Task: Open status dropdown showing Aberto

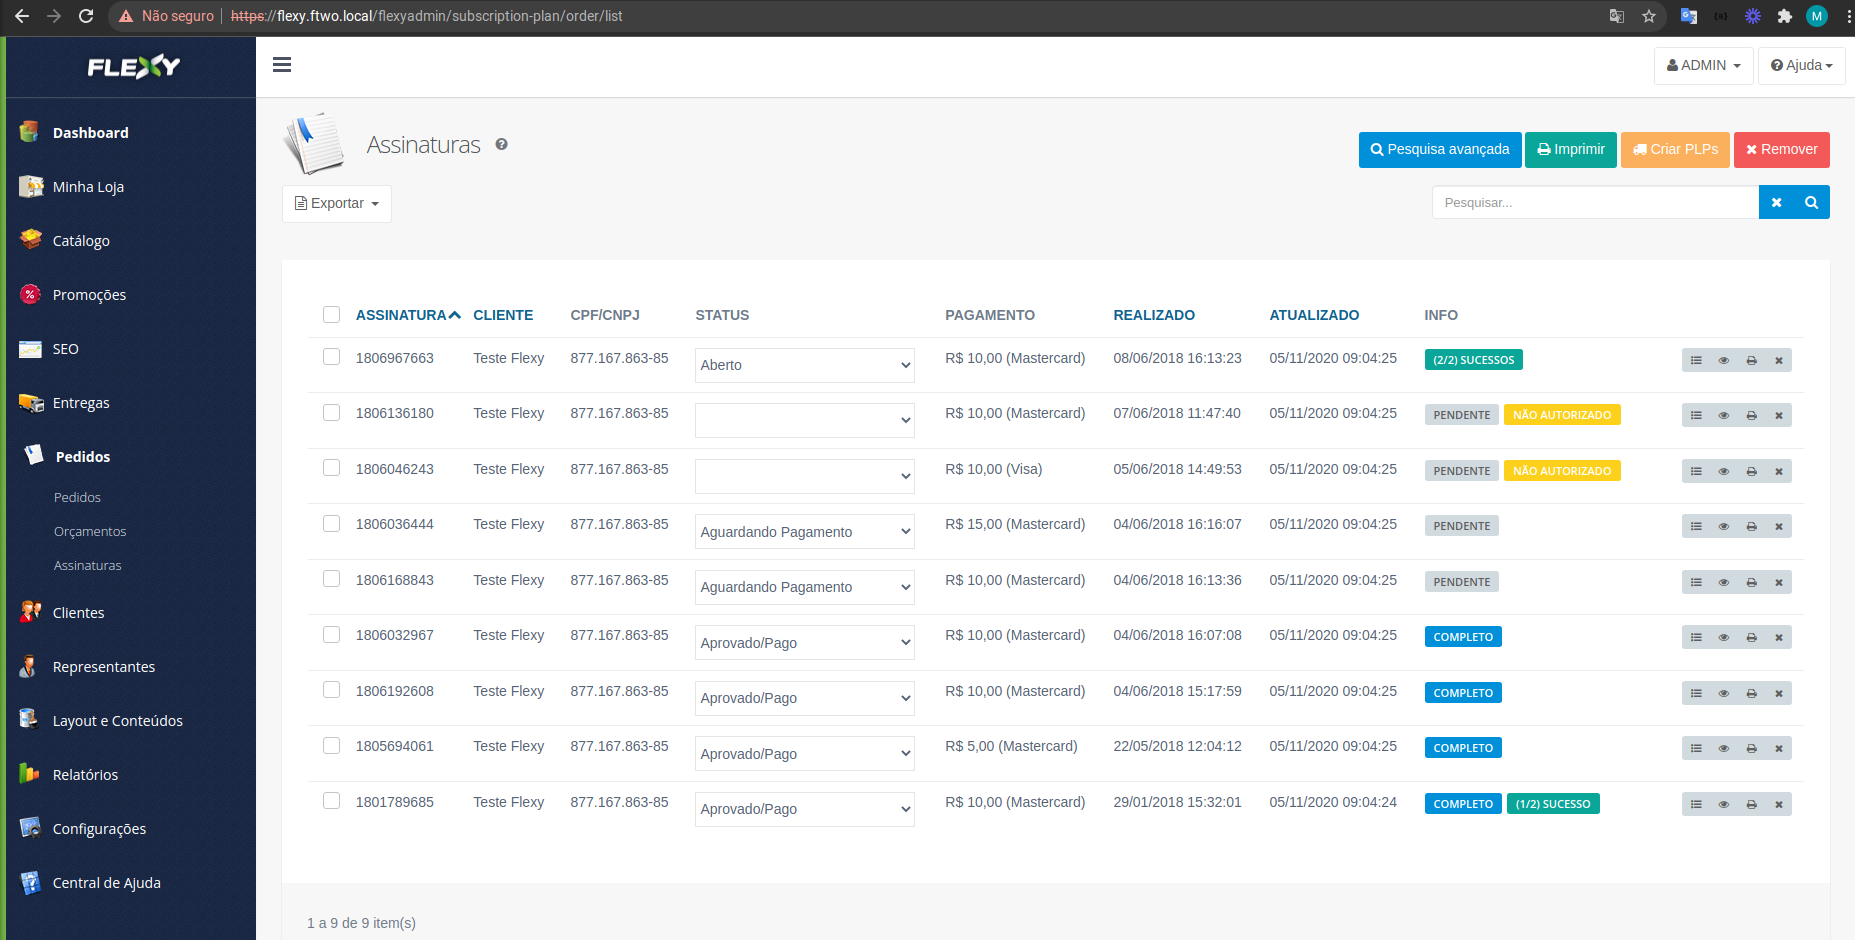Action: click(x=804, y=366)
